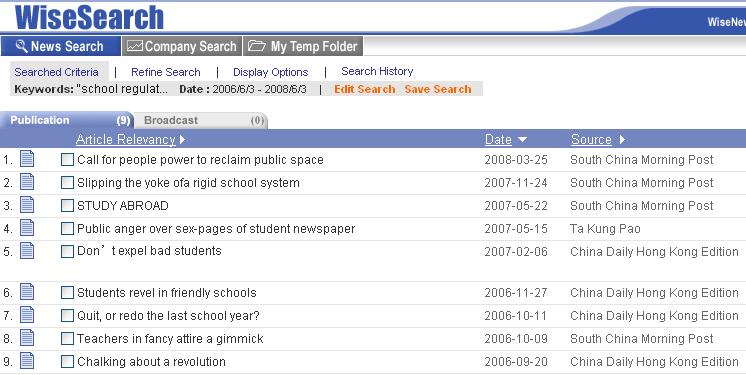Check 'Call for people power' article checkbox
Screen dimensions: 746x375
coord(68,159)
